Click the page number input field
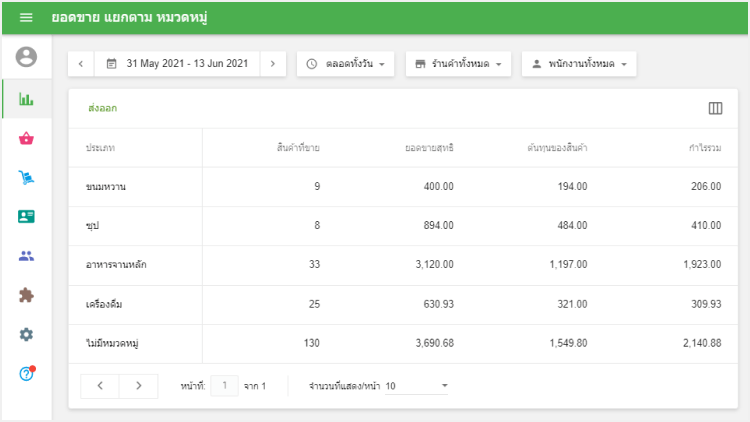Screen dimensions: 750x422 point(225,386)
